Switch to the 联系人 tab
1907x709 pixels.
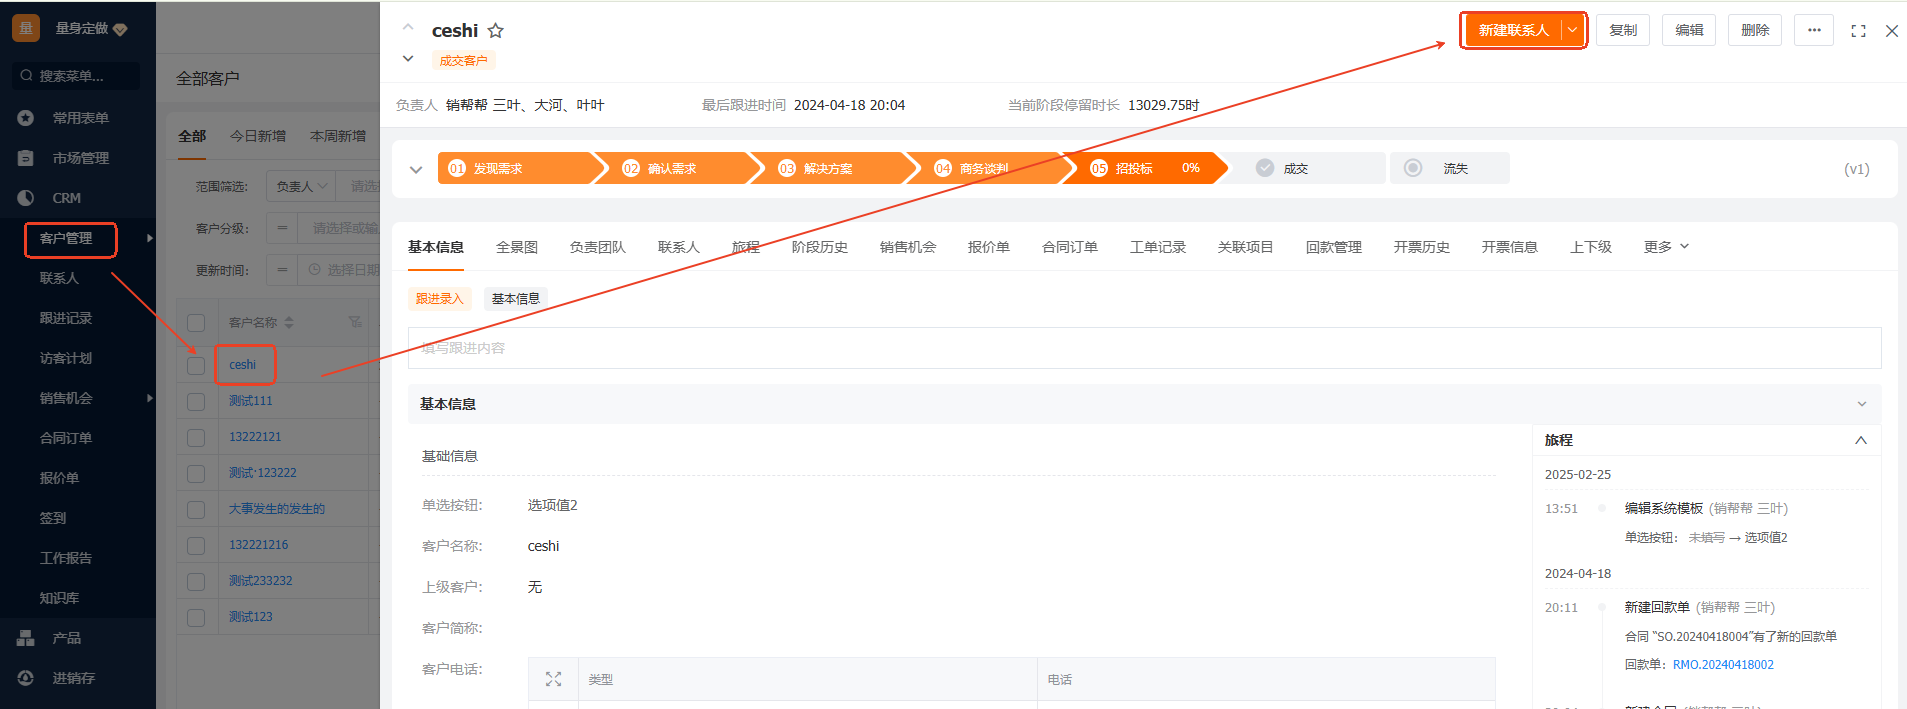tap(678, 247)
